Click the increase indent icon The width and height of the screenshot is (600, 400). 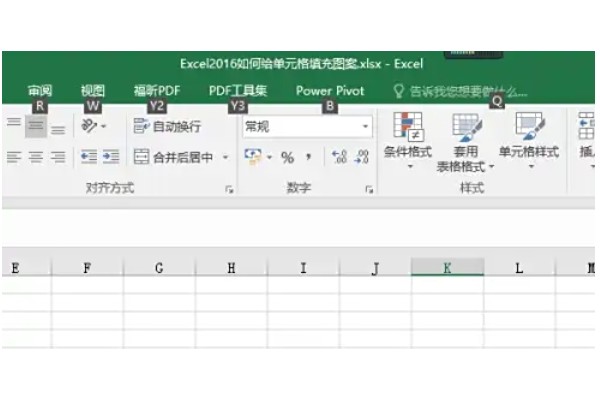pyautogui.click(x=111, y=157)
